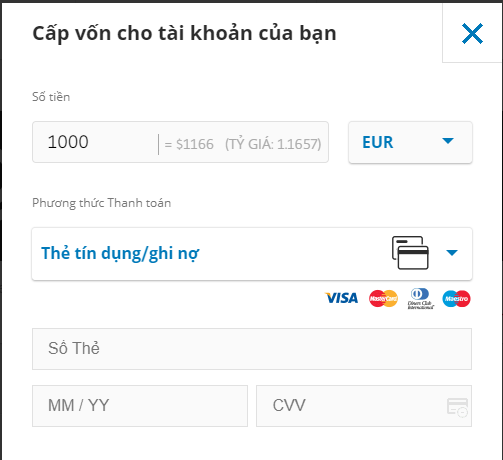
Task: Focus the MM / YY expiry field
Action: [x=140, y=406]
